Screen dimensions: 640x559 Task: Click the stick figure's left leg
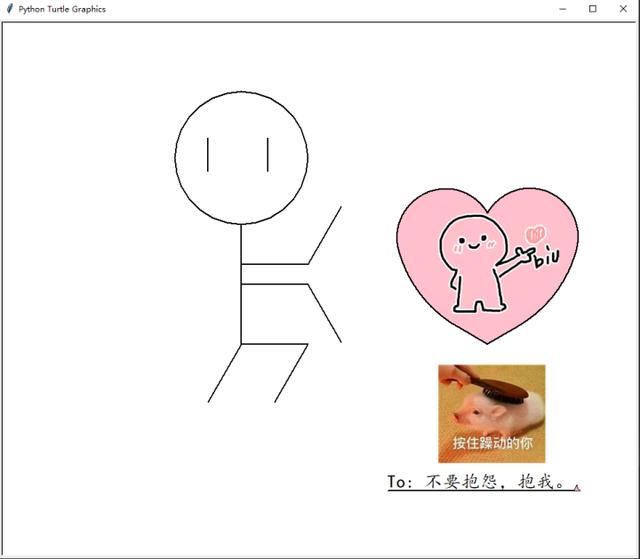click(224, 373)
